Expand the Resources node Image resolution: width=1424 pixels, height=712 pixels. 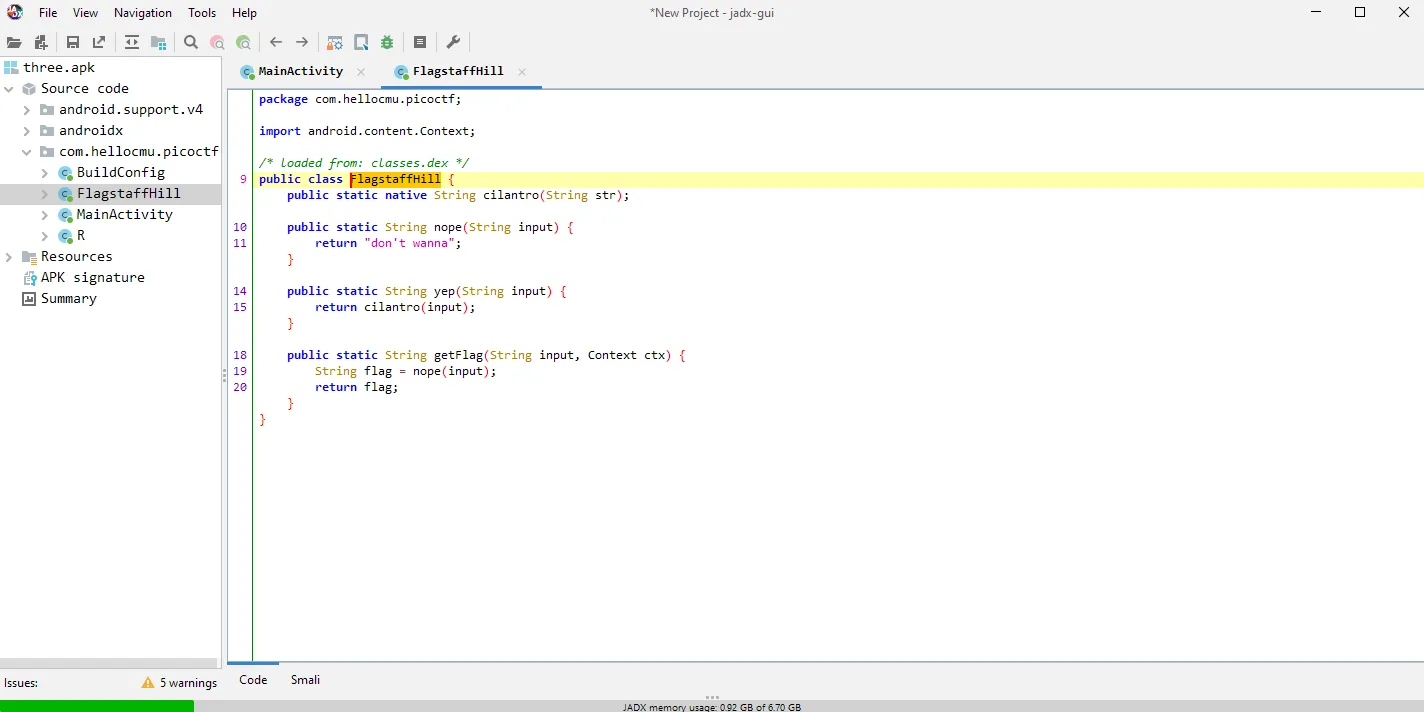9,257
